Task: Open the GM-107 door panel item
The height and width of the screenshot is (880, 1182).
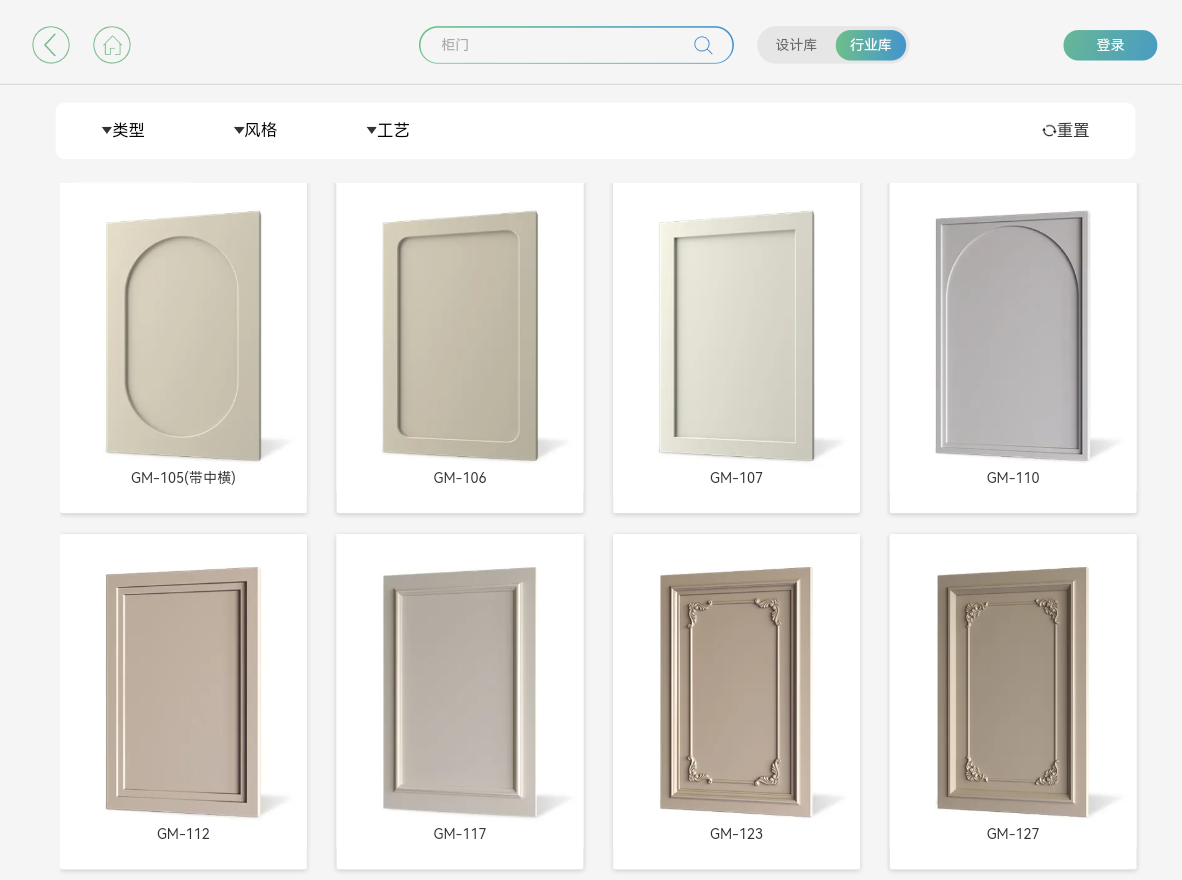Action: pyautogui.click(x=736, y=336)
